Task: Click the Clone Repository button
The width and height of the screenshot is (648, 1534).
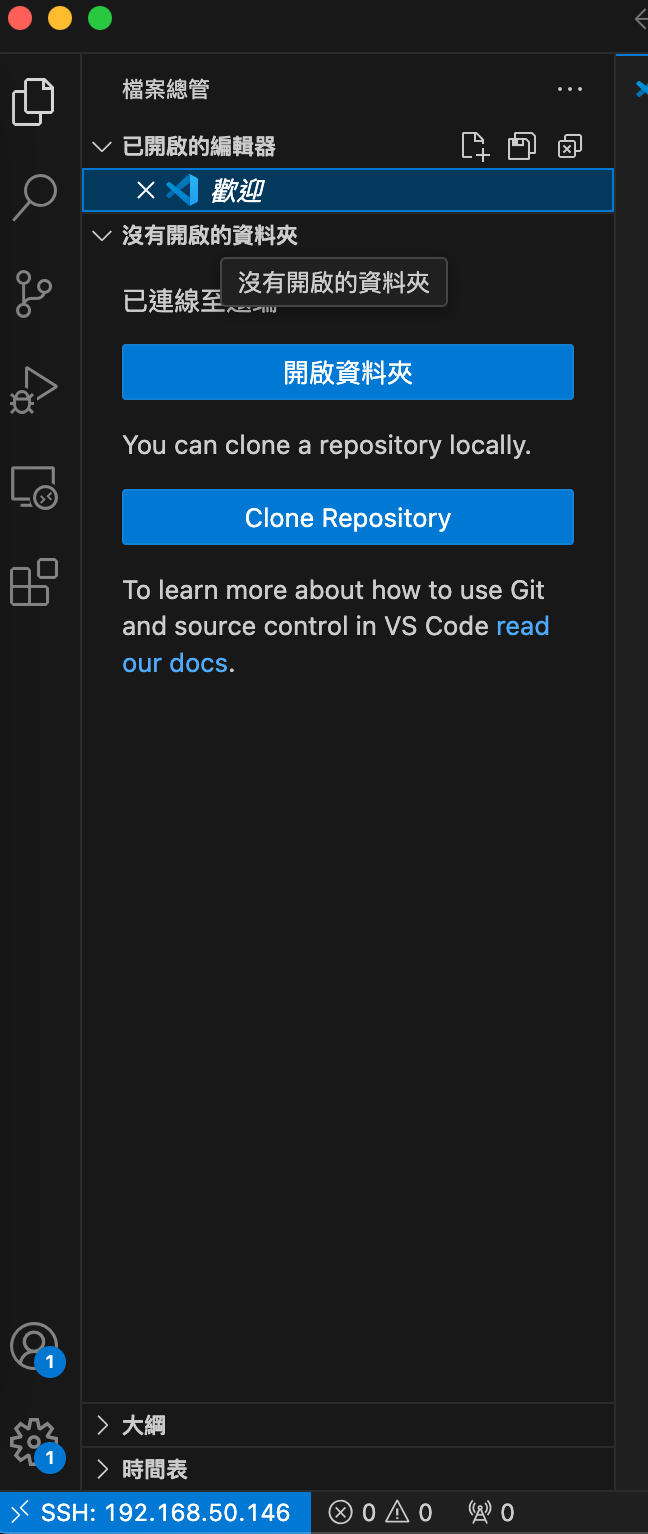Action: point(347,518)
